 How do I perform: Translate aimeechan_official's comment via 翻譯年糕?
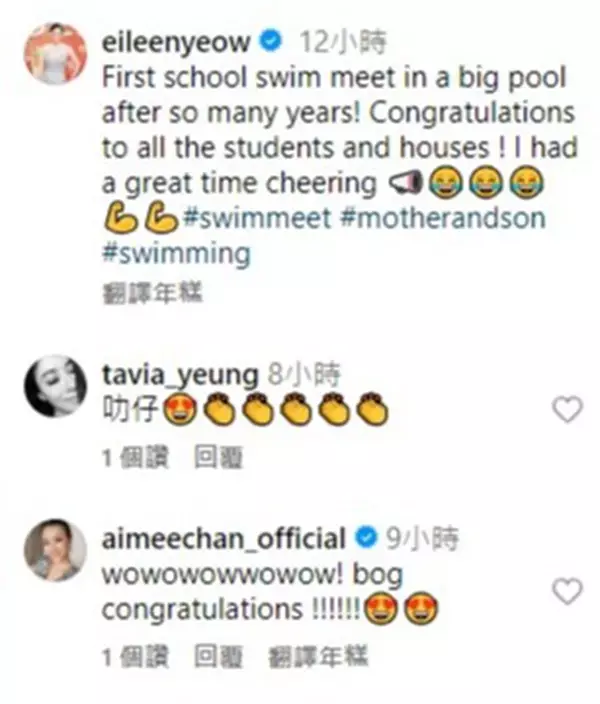[x=318, y=656]
